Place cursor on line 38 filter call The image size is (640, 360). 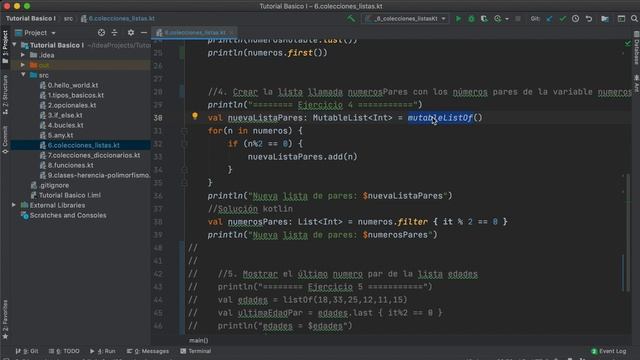coord(412,222)
